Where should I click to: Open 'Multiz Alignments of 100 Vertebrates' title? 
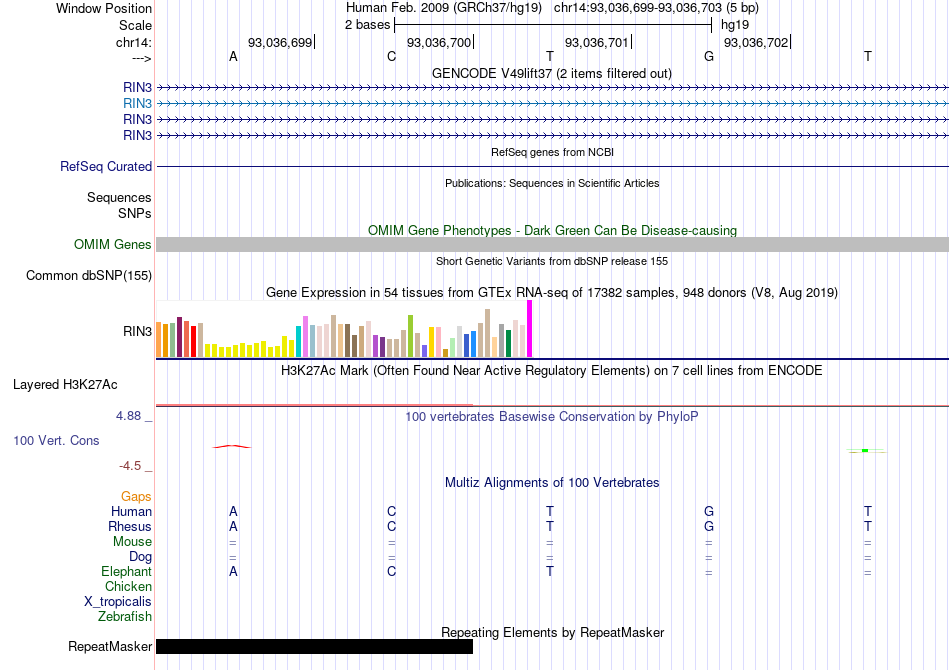552,483
